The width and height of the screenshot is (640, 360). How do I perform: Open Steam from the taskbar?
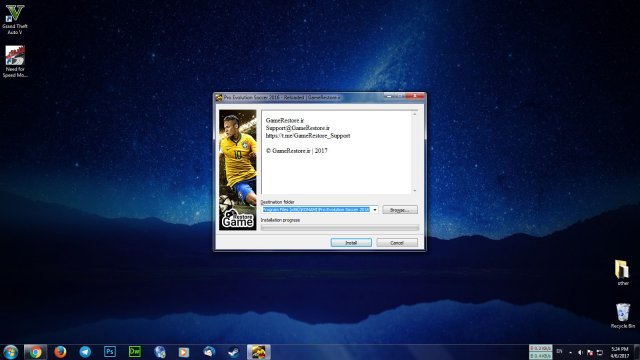coord(233,352)
